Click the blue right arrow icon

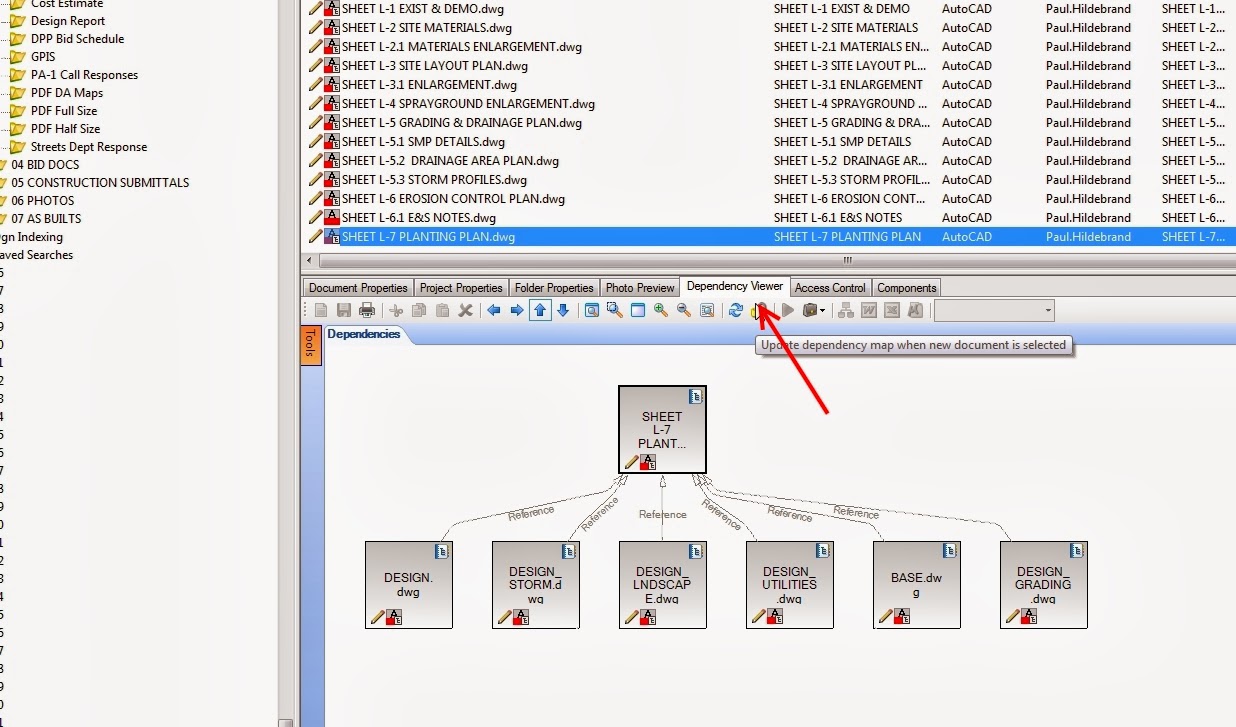tap(517, 311)
